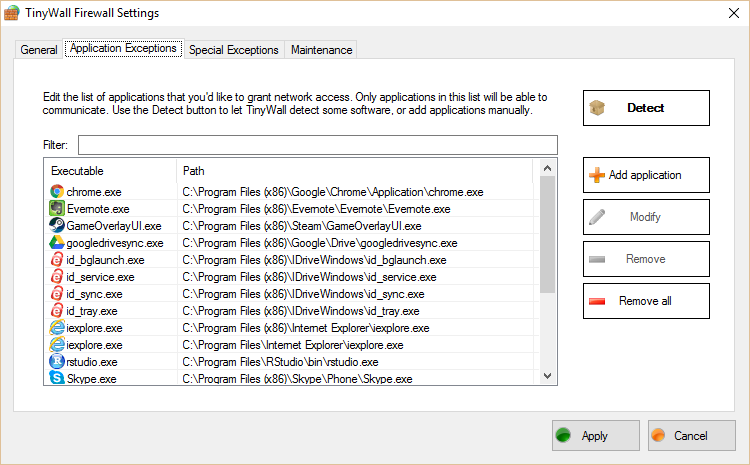Click the IDrive icon beside id_bglaunch.exe

point(57,260)
